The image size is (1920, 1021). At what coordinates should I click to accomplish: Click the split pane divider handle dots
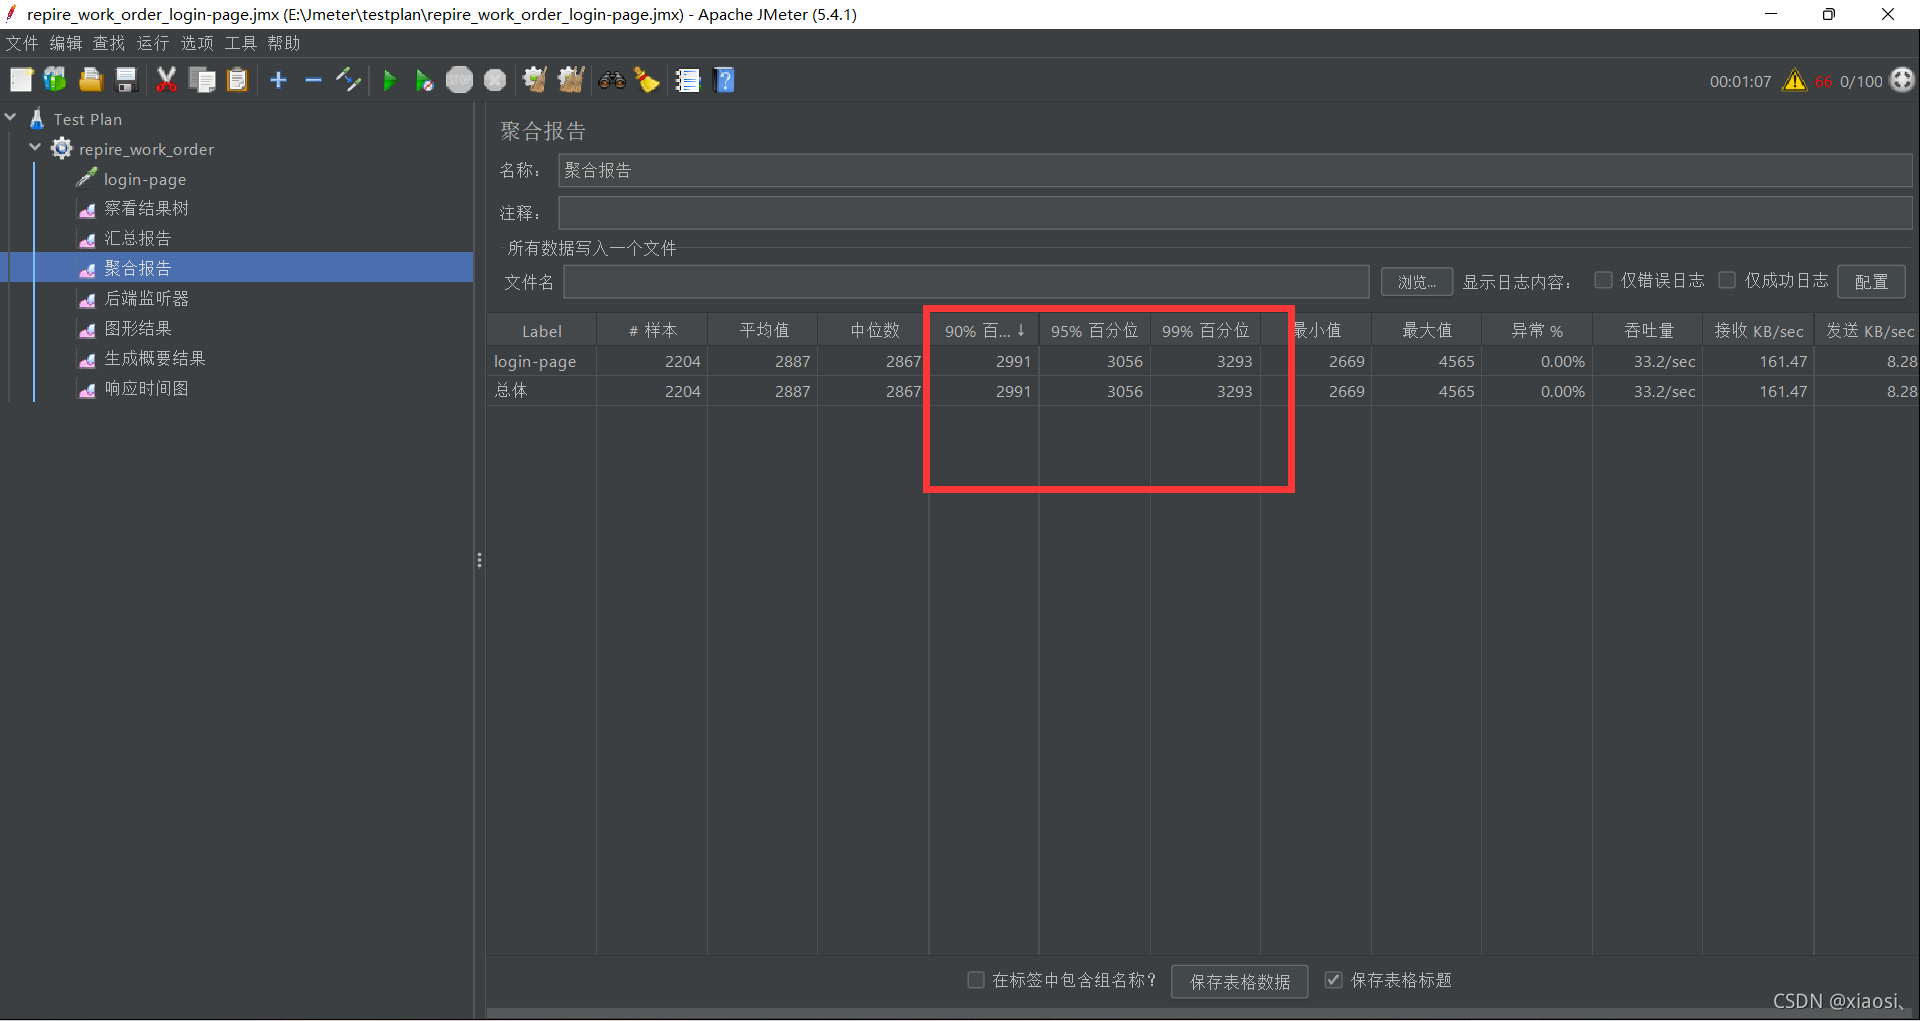[480, 560]
